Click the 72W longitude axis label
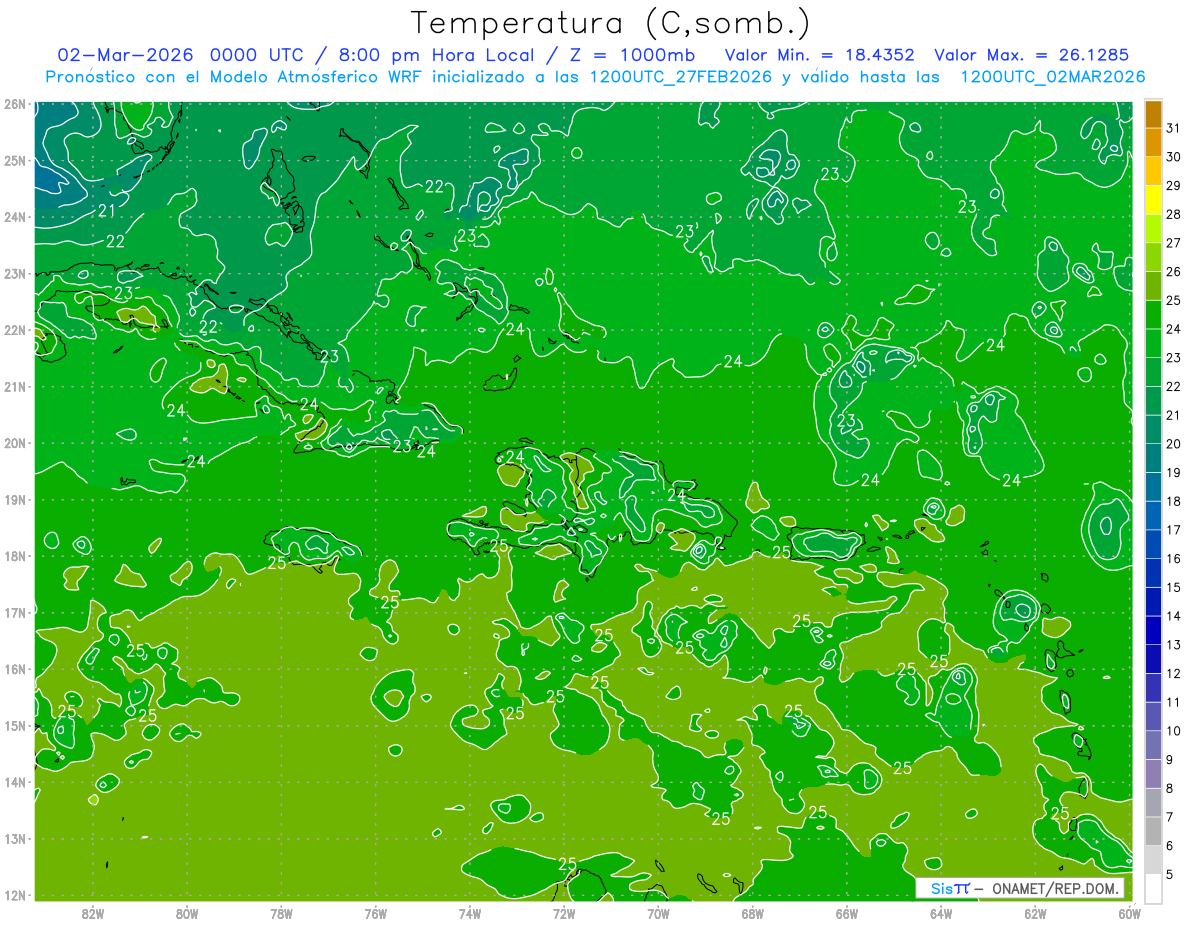The height and width of the screenshot is (927, 1200). 564,913
